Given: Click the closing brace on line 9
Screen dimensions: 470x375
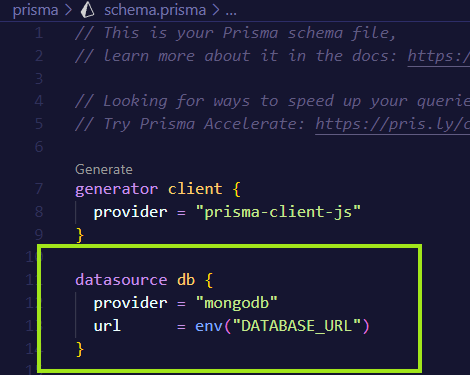Looking at the screenshot, I should 80,235.
